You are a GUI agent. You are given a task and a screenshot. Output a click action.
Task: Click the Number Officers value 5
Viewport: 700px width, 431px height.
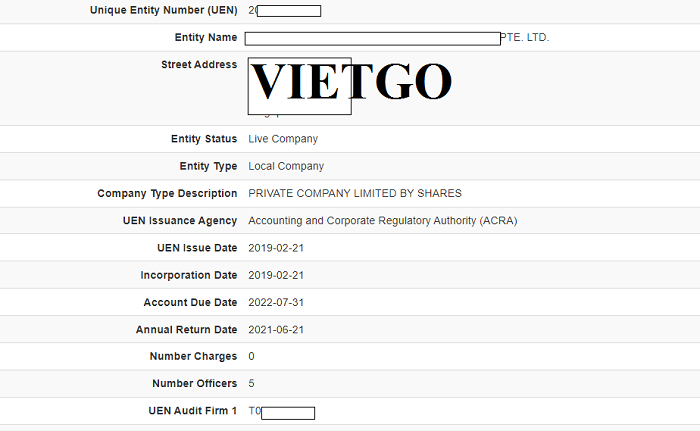pyautogui.click(x=251, y=384)
